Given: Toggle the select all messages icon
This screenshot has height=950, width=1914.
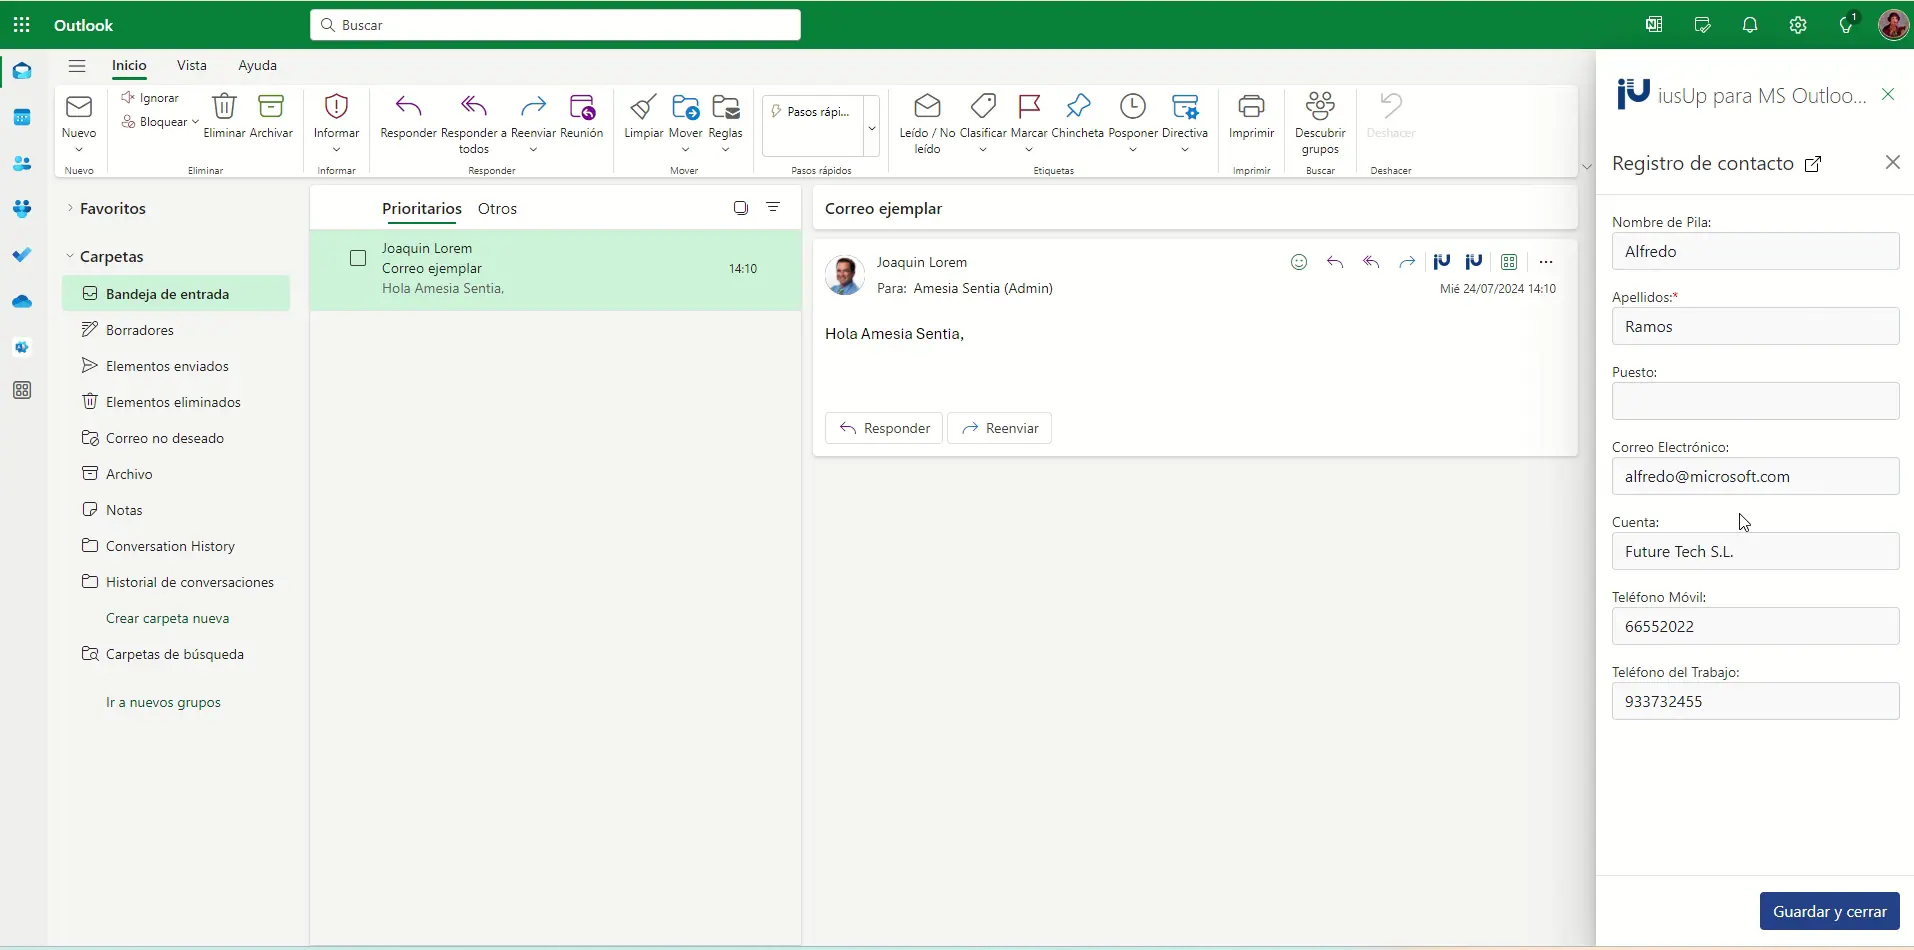Looking at the screenshot, I should (740, 208).
